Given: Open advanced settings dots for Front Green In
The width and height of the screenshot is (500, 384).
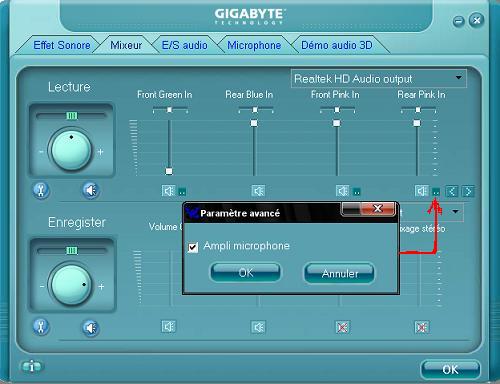Looking at the screenshot, I should (x=182, y=192).
